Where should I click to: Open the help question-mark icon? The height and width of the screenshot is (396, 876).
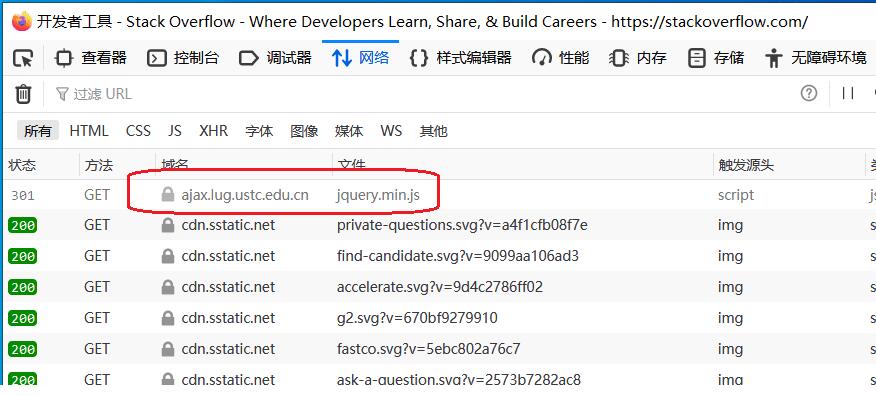(808, 93)
